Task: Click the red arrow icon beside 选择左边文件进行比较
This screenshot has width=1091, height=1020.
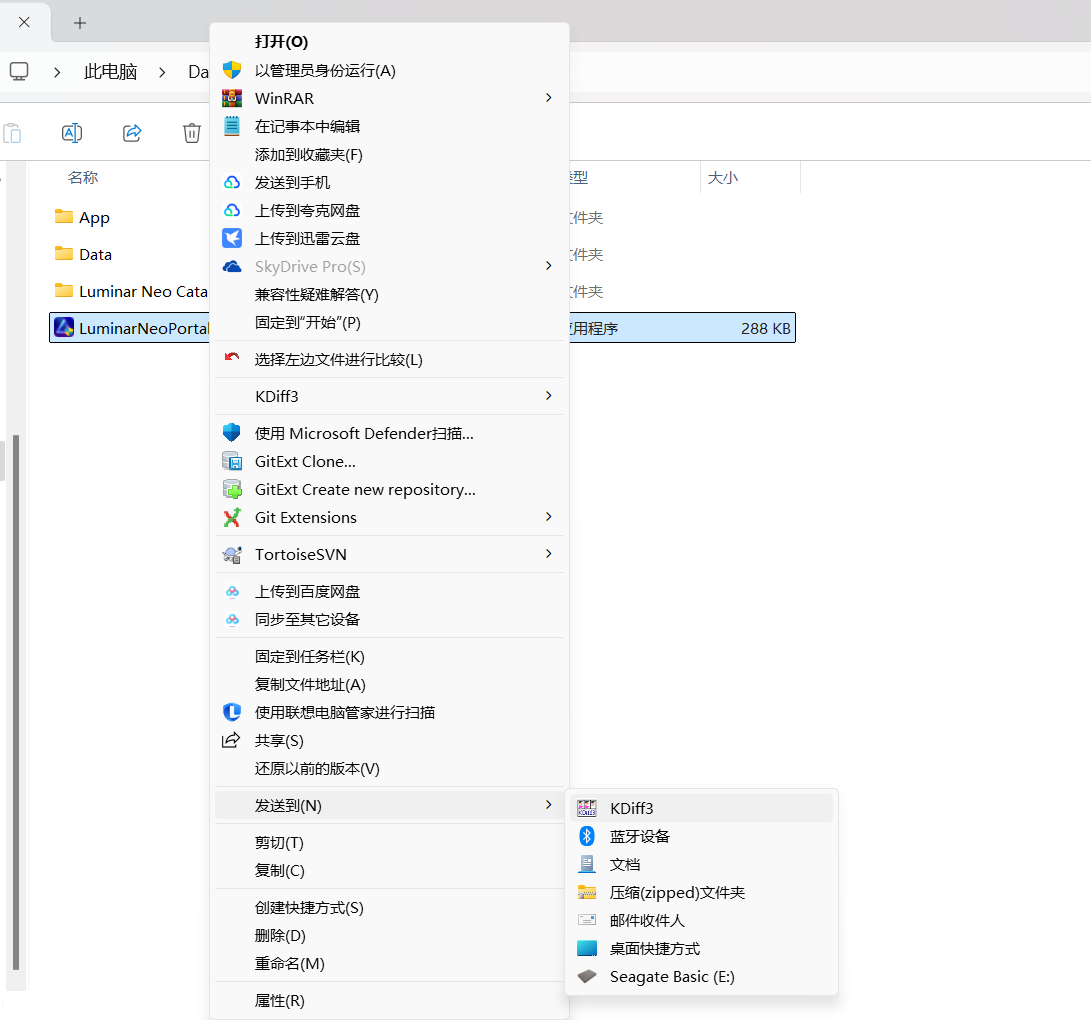Action: 232,358
